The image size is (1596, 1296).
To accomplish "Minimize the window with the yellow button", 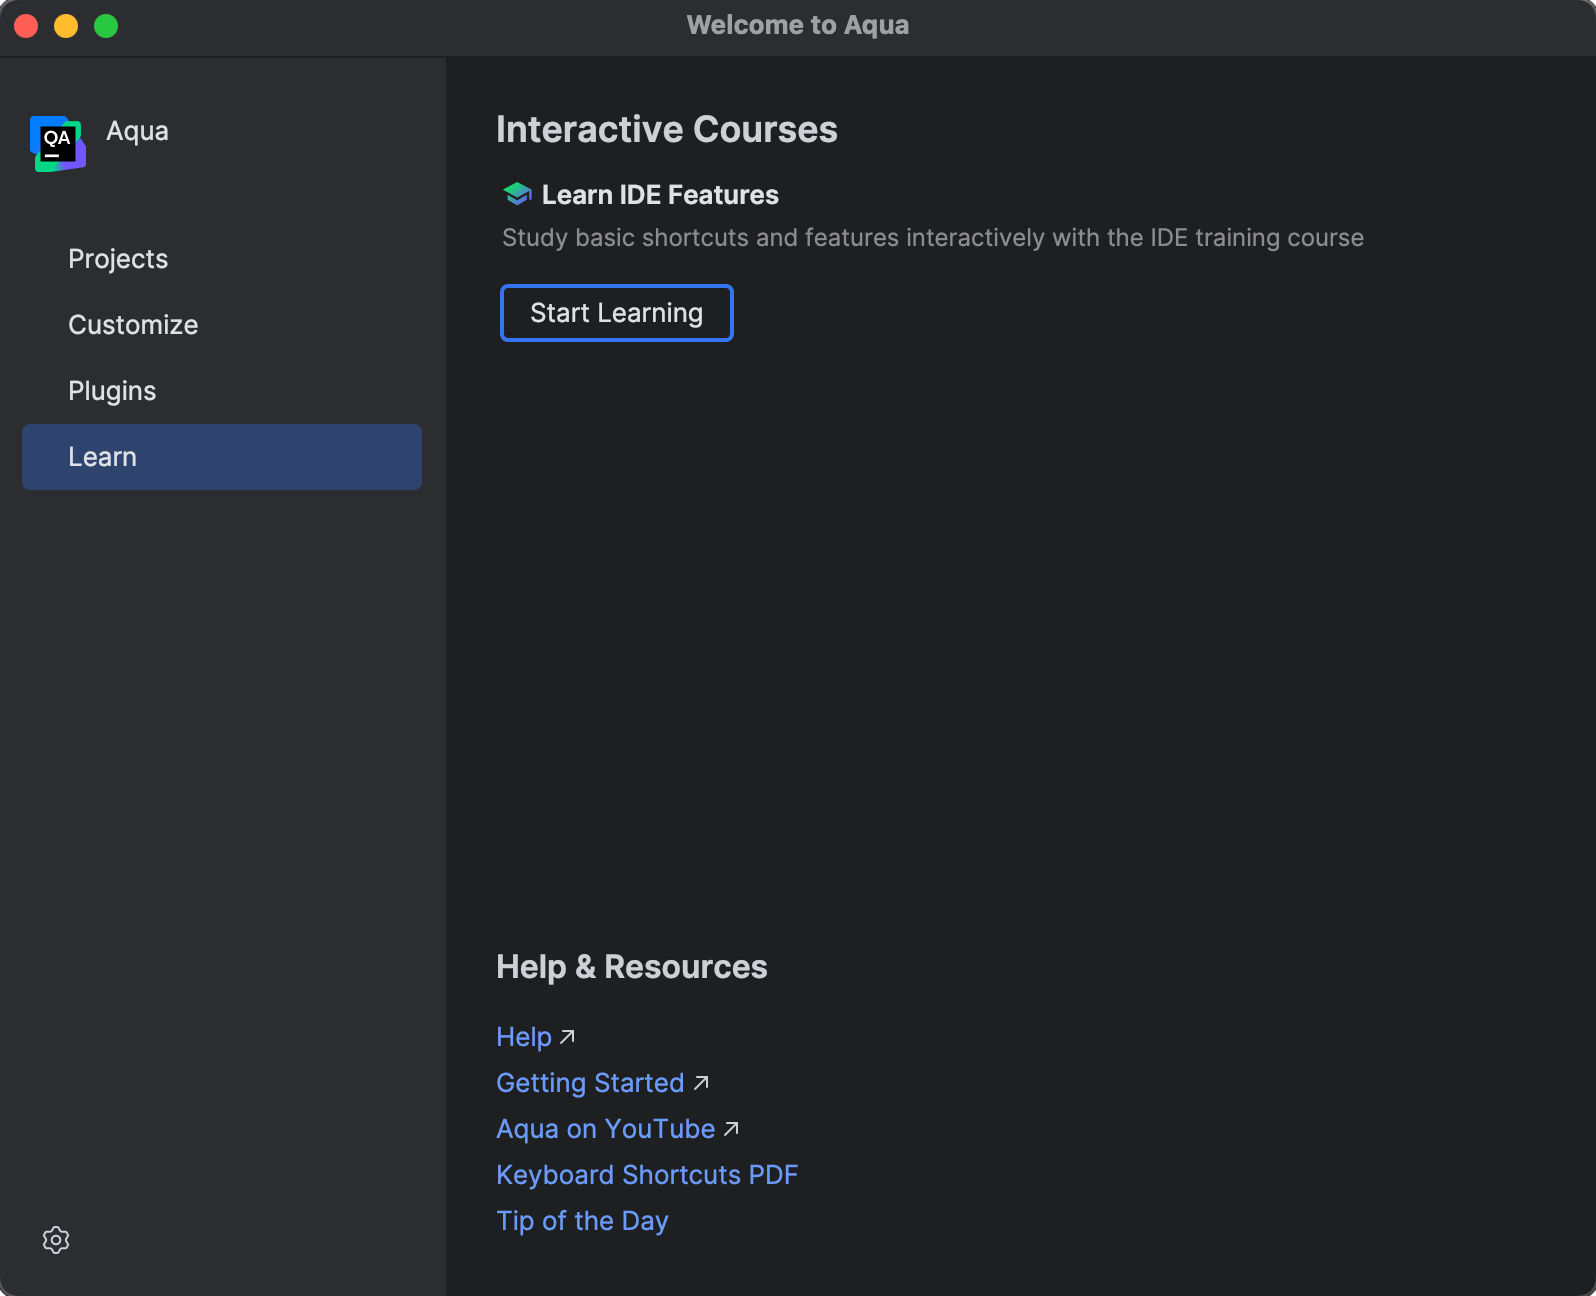I will pos(66,26).
